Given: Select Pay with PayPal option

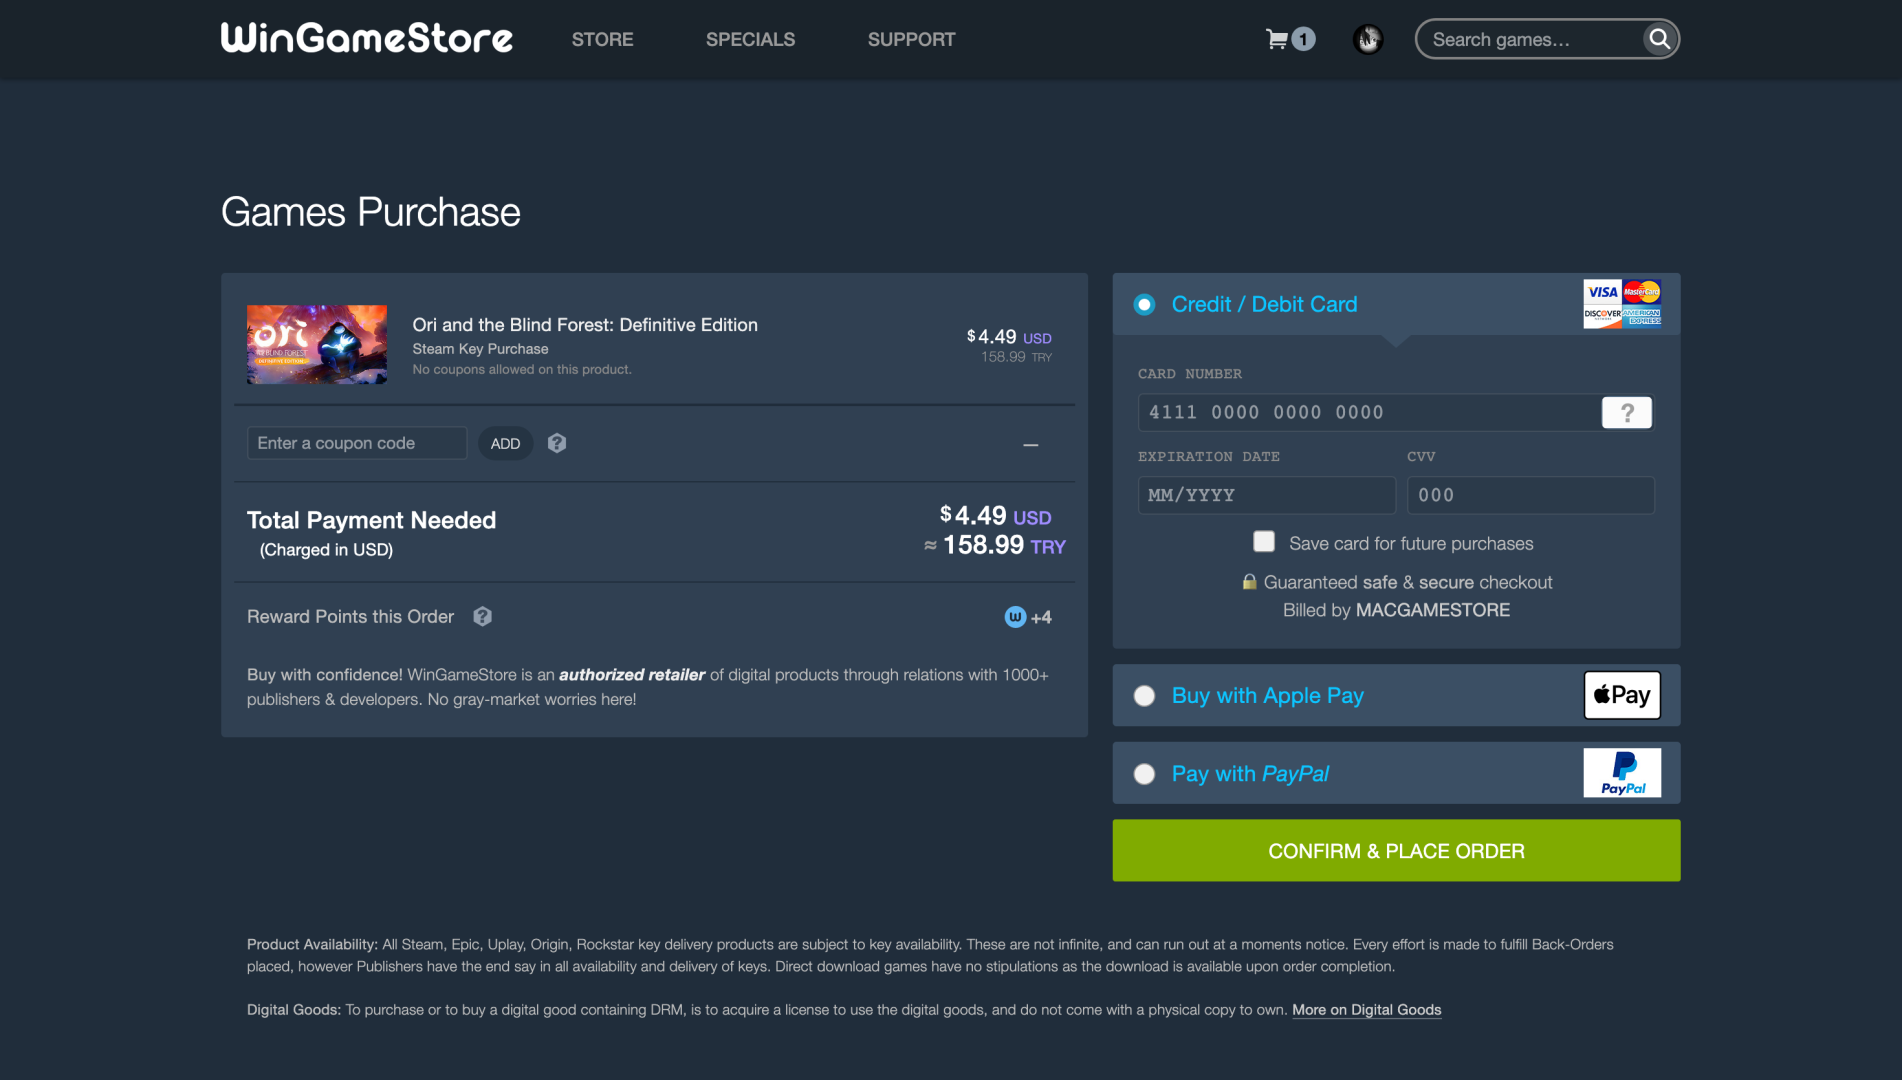Looking at the screenshot, I should point(1144,773).
